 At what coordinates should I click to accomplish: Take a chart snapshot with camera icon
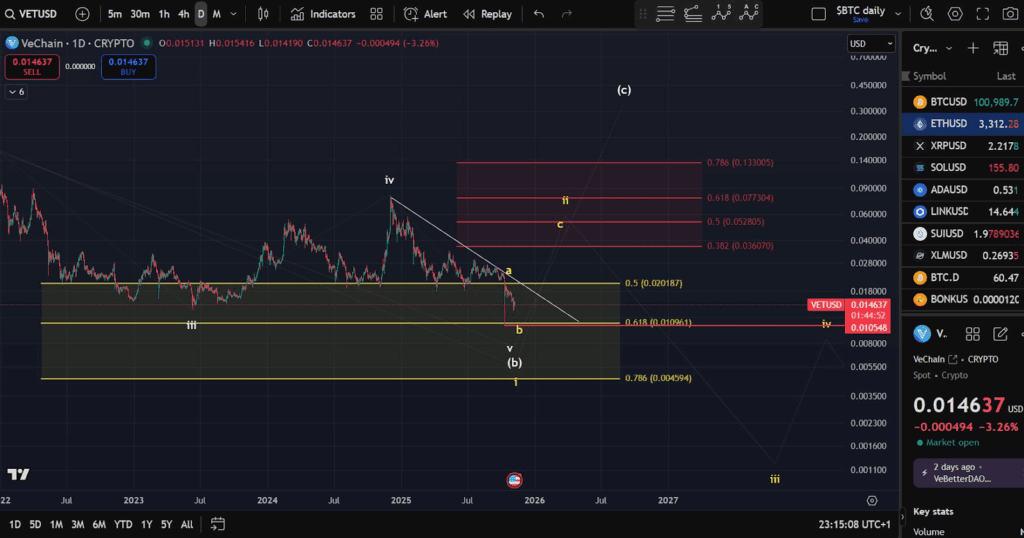tap(1010, 14)
